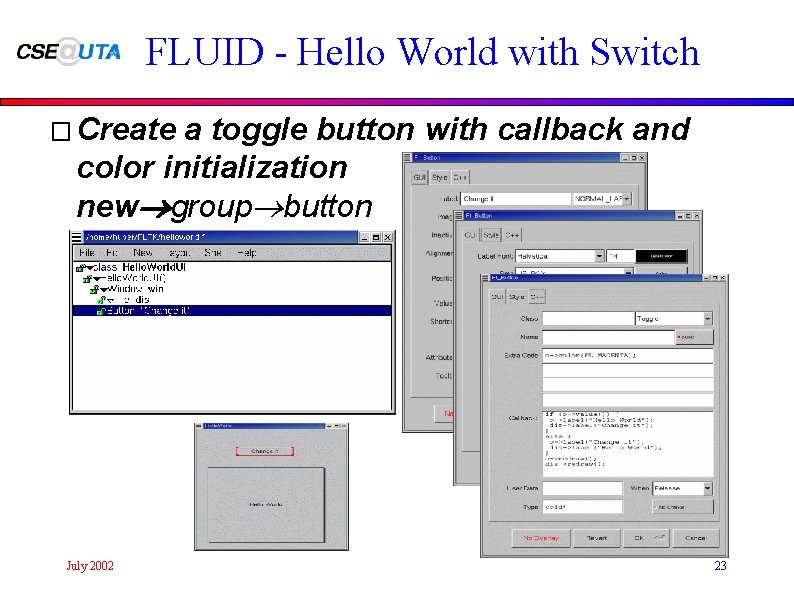
Task: Open the New menu
Action: (142, 252)
